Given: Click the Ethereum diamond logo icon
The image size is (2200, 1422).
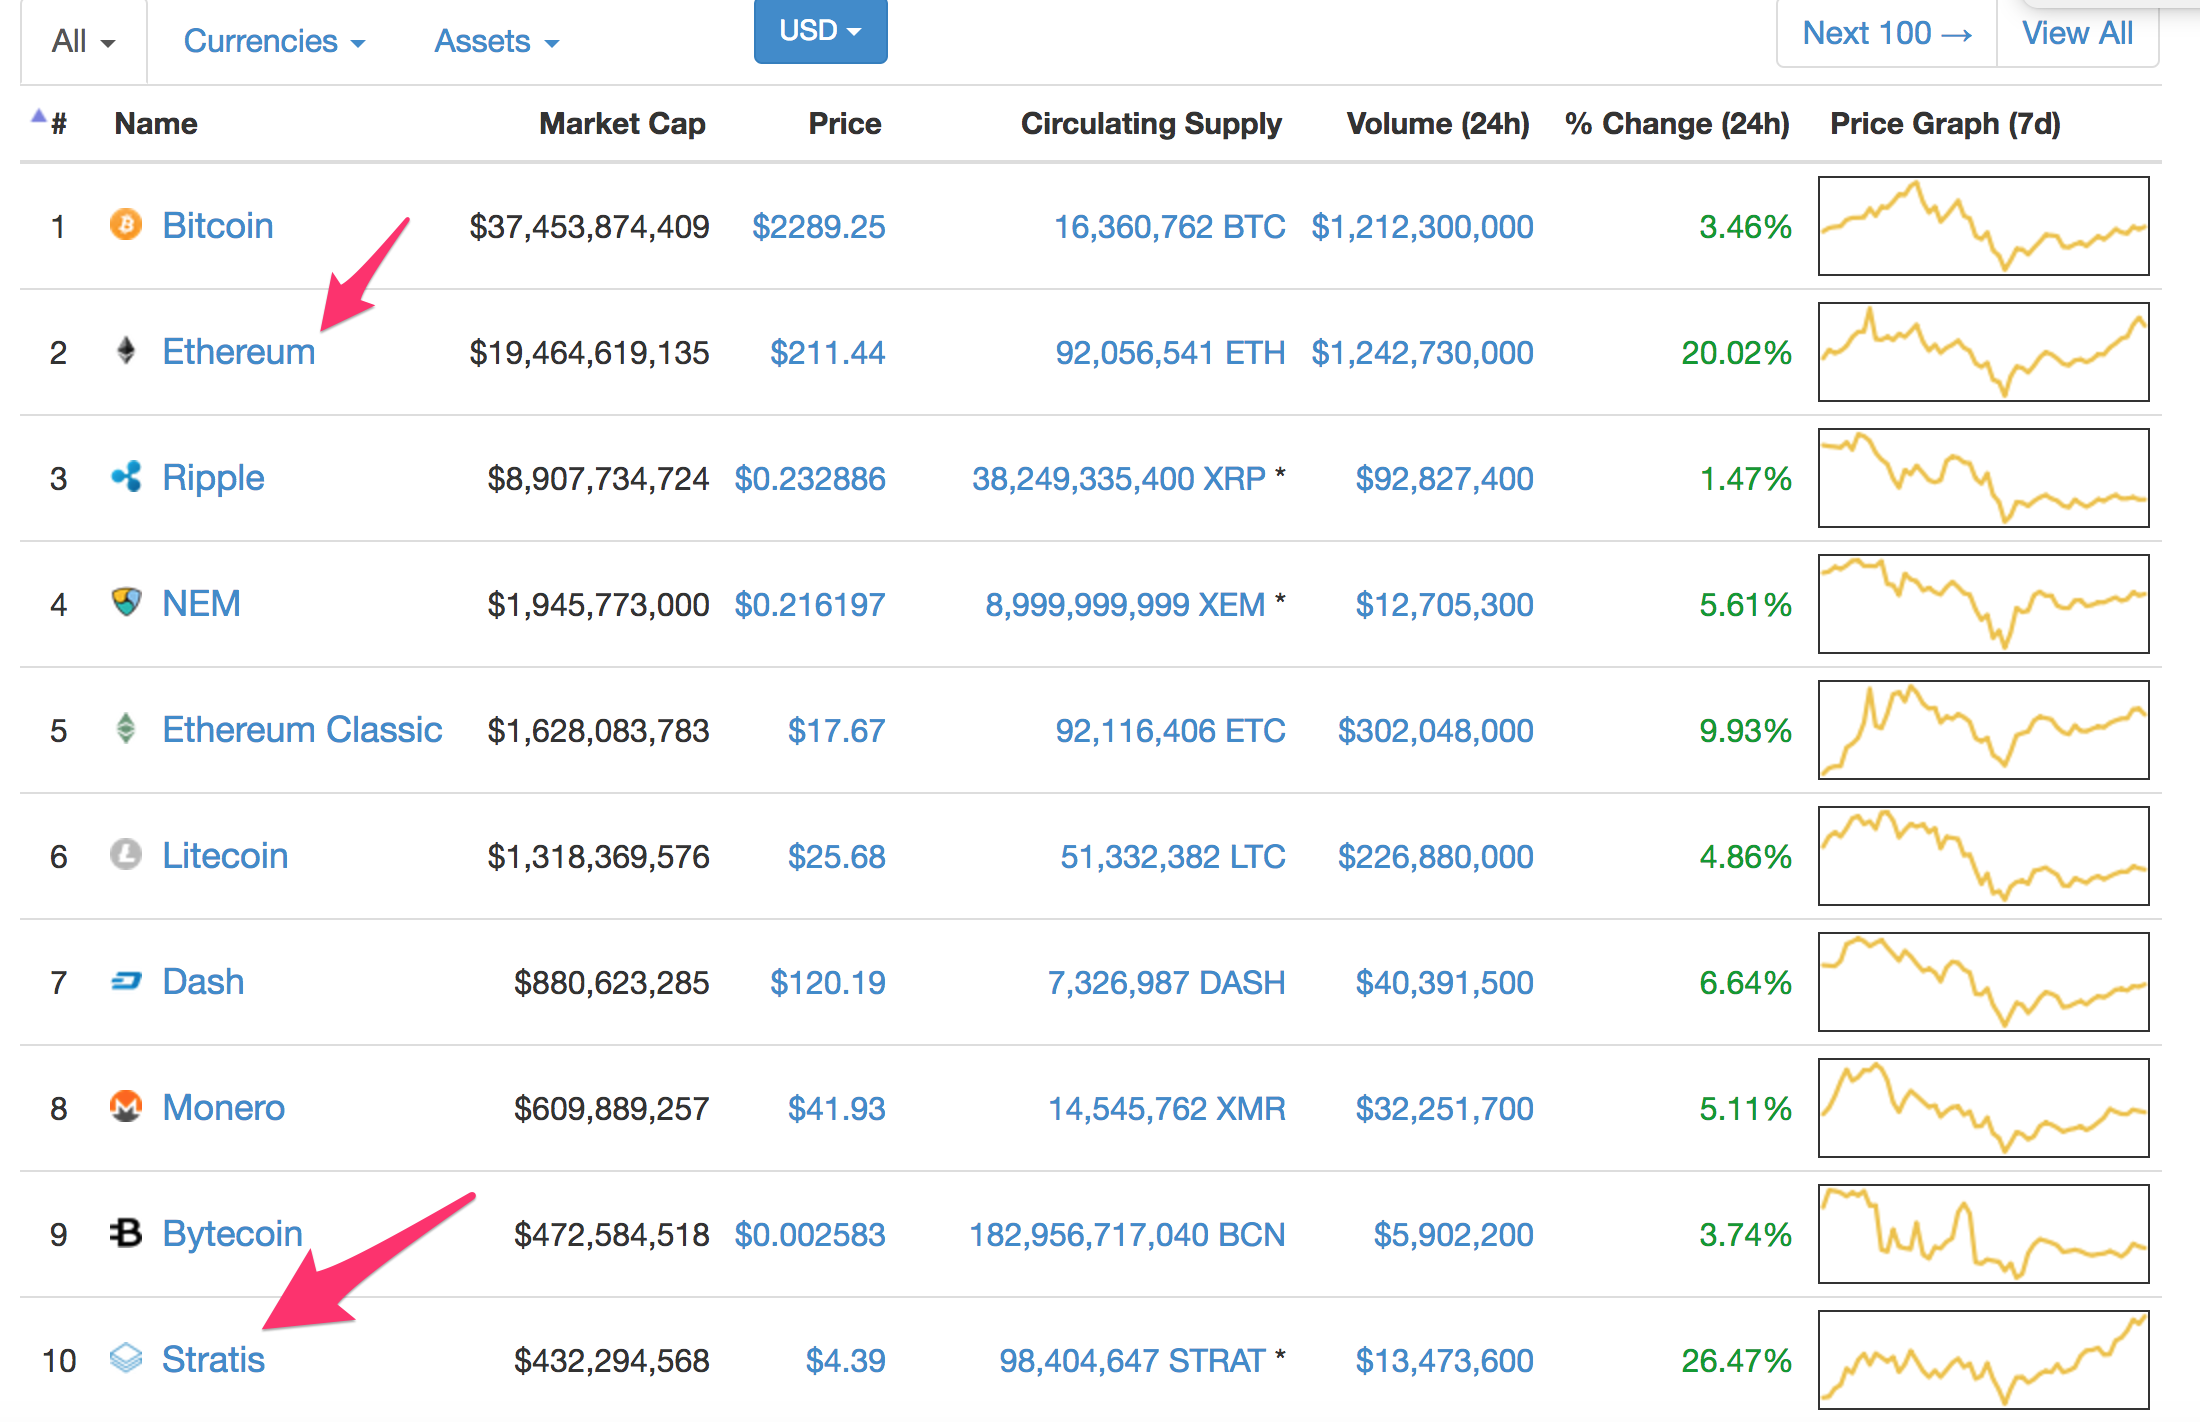Looking at the screenshot, I should point(125,350).
